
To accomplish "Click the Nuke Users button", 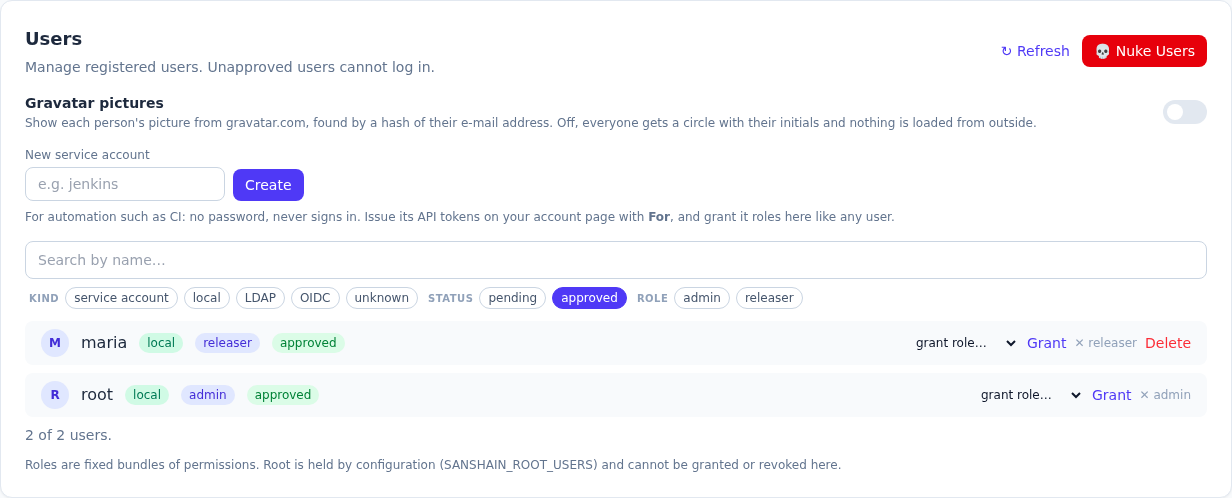I will tap(1144, 51).
